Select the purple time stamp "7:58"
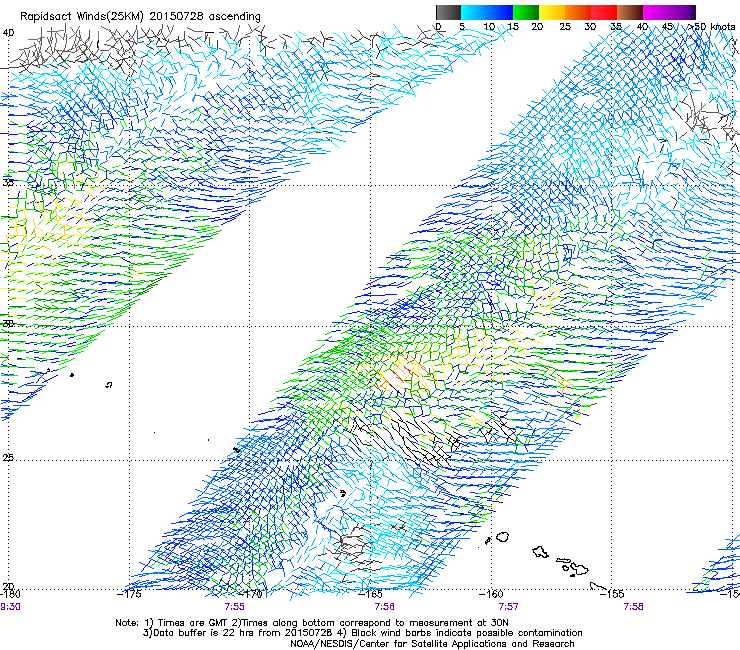Screen dimensions: 740x650 633,607
